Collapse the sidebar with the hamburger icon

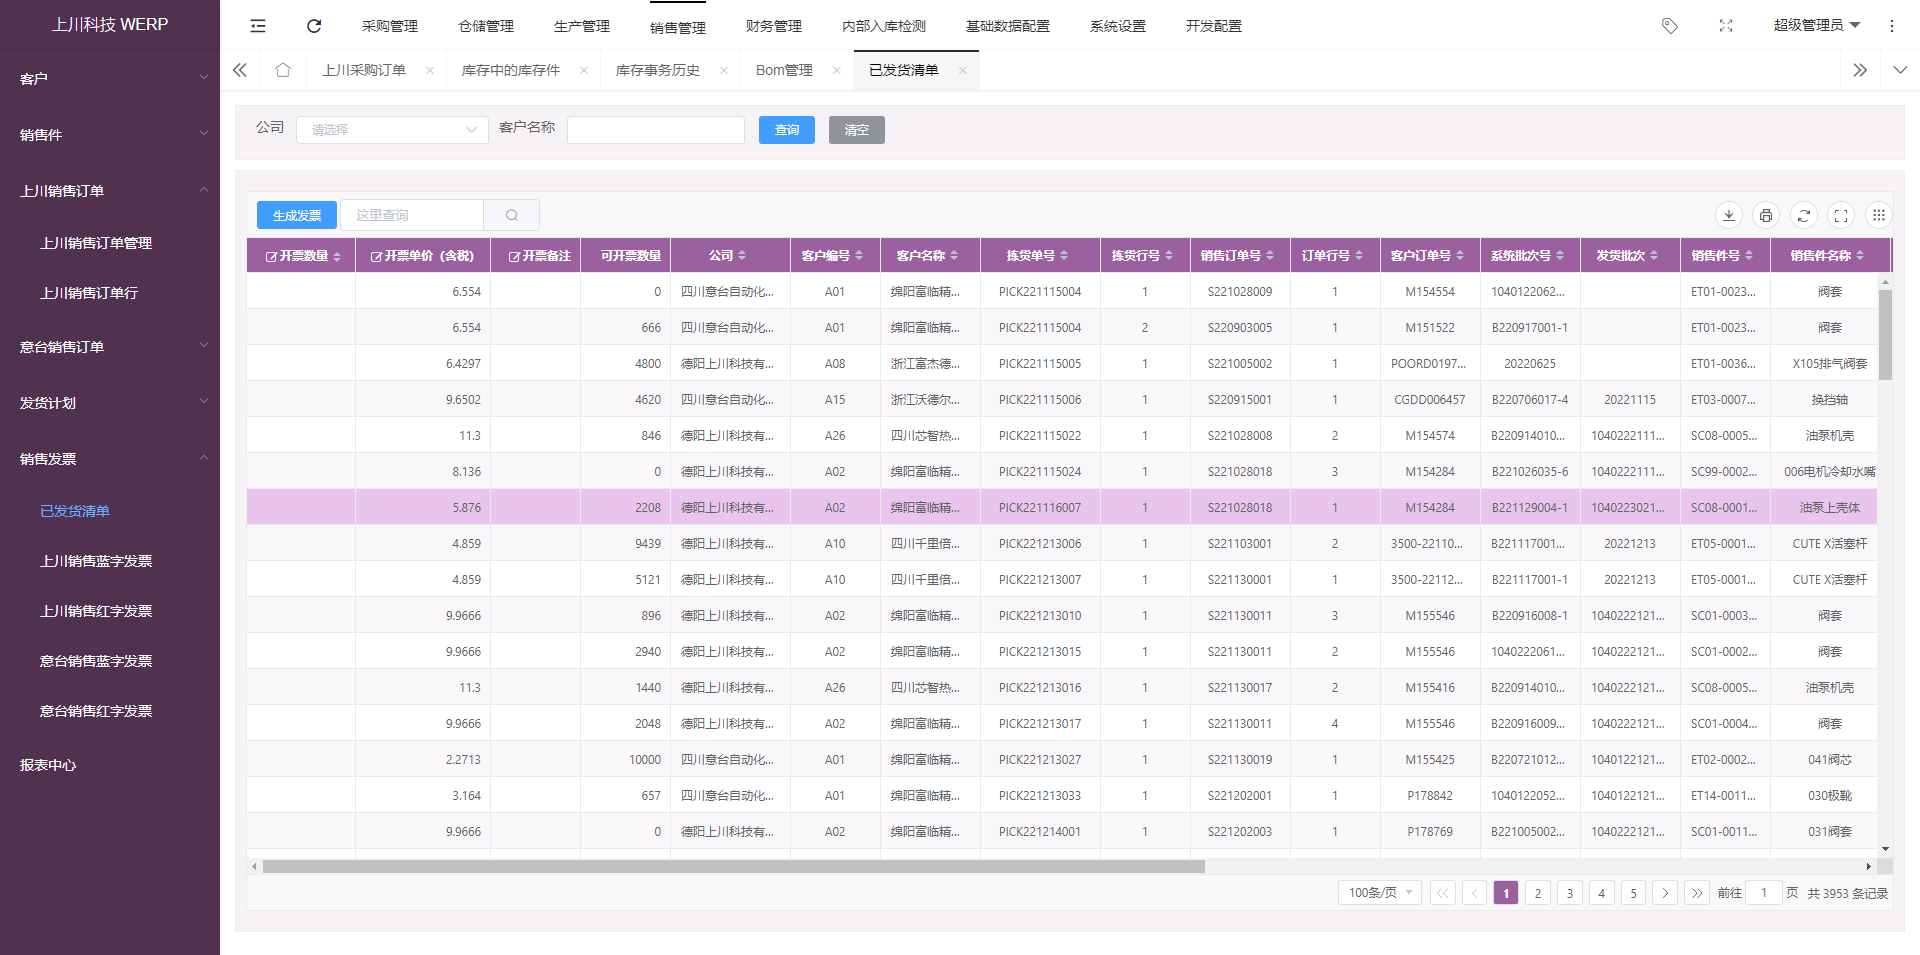(258, 26)
